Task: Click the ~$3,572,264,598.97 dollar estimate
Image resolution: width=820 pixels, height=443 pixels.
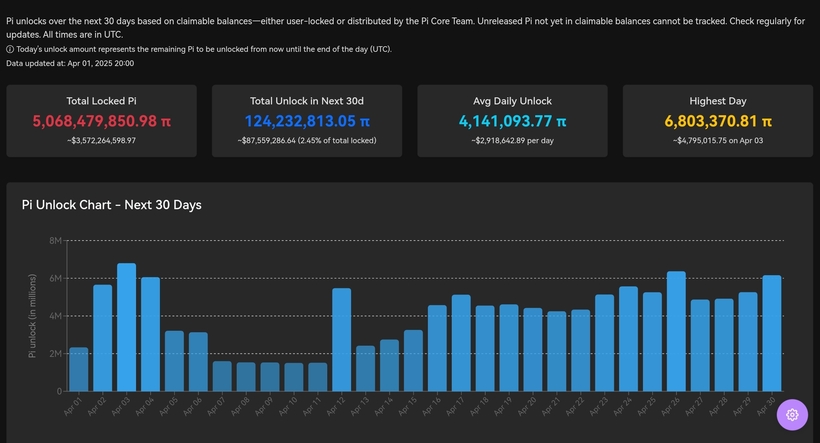Action: pyautogui.click(x=101, y=141)
